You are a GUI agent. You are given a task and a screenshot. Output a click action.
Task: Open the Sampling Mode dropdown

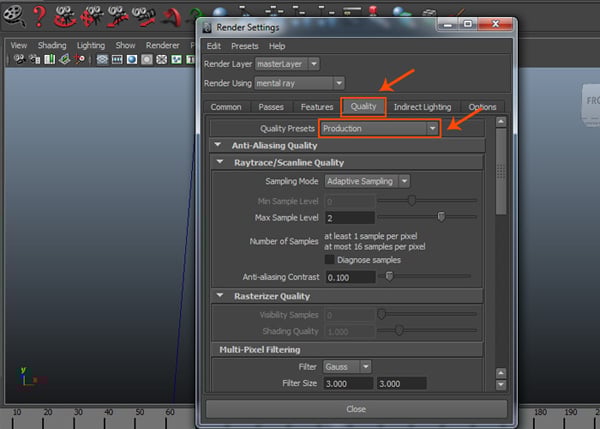(367, 181)
